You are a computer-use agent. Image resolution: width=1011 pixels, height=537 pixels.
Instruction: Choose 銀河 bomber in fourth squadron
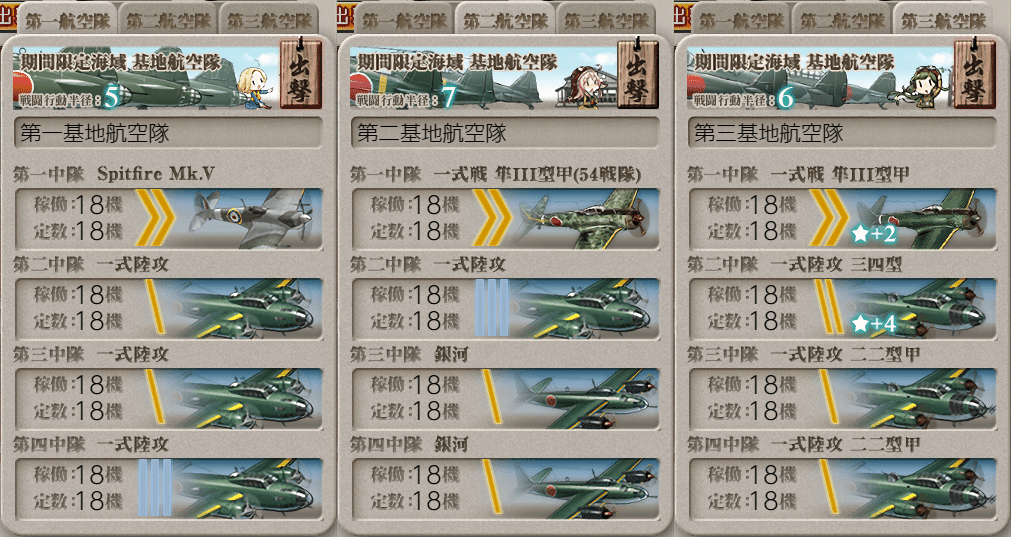(x=505, y=489)
